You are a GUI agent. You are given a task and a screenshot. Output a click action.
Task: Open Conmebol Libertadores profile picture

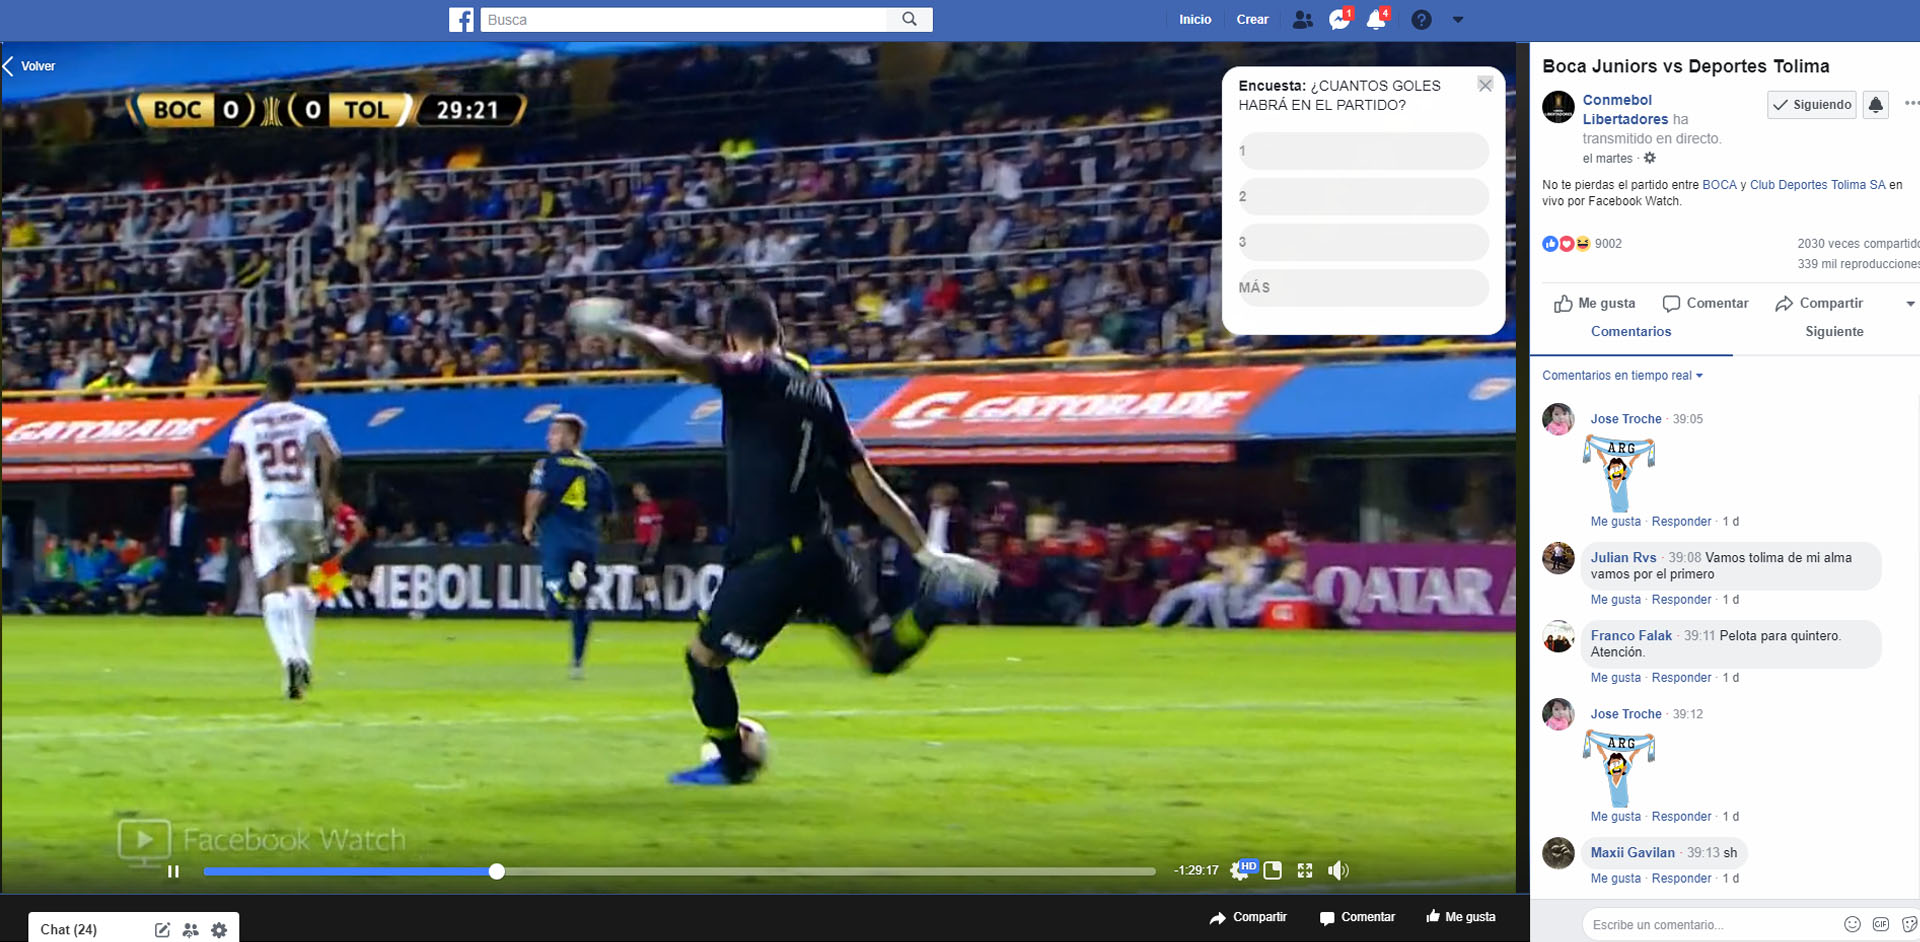[x=1558, y=106]
